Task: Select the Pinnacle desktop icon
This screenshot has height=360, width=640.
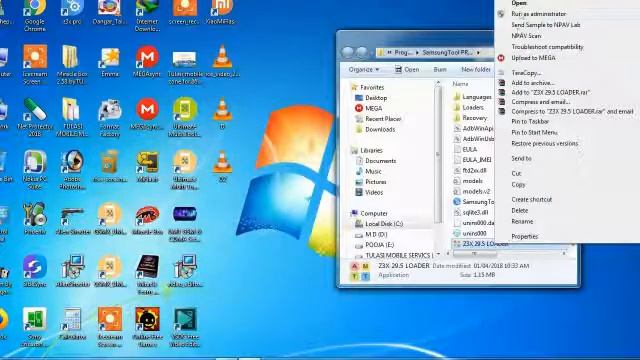Action: click(35, 219)
